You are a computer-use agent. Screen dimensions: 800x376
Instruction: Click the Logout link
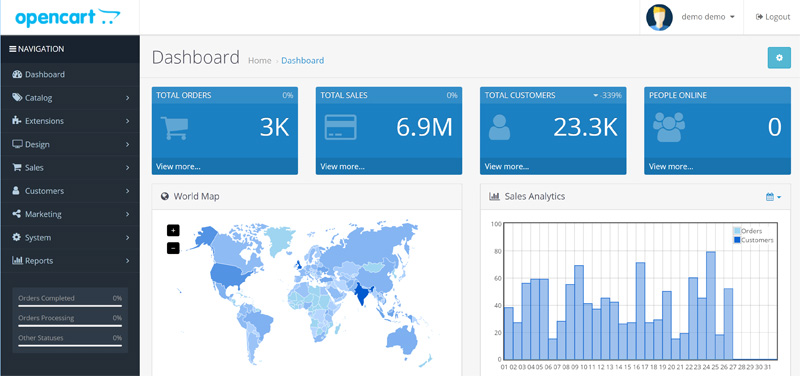[773, 17]
